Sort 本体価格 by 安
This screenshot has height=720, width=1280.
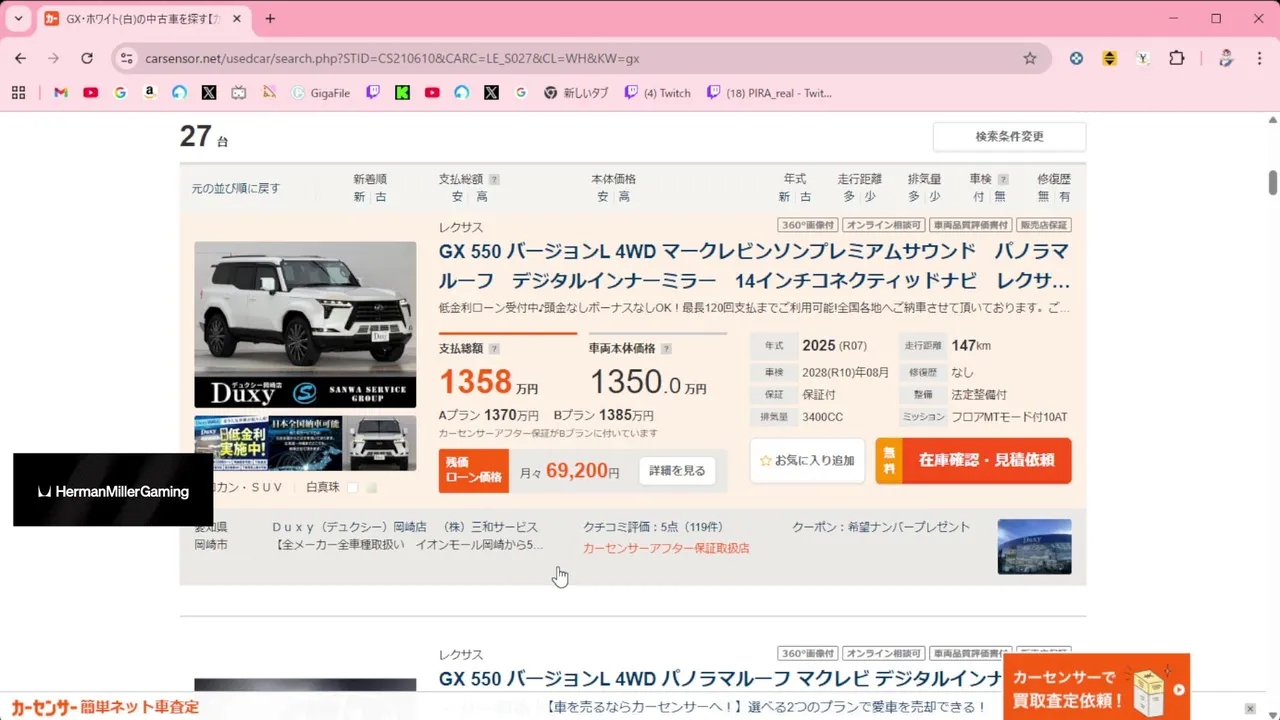click(x=603, y=197)
